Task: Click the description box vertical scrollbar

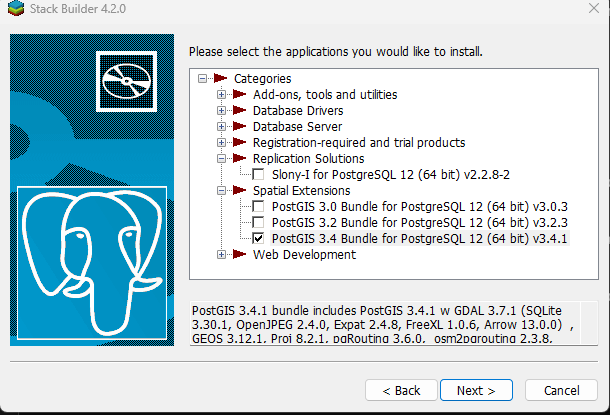Action: 589,323
